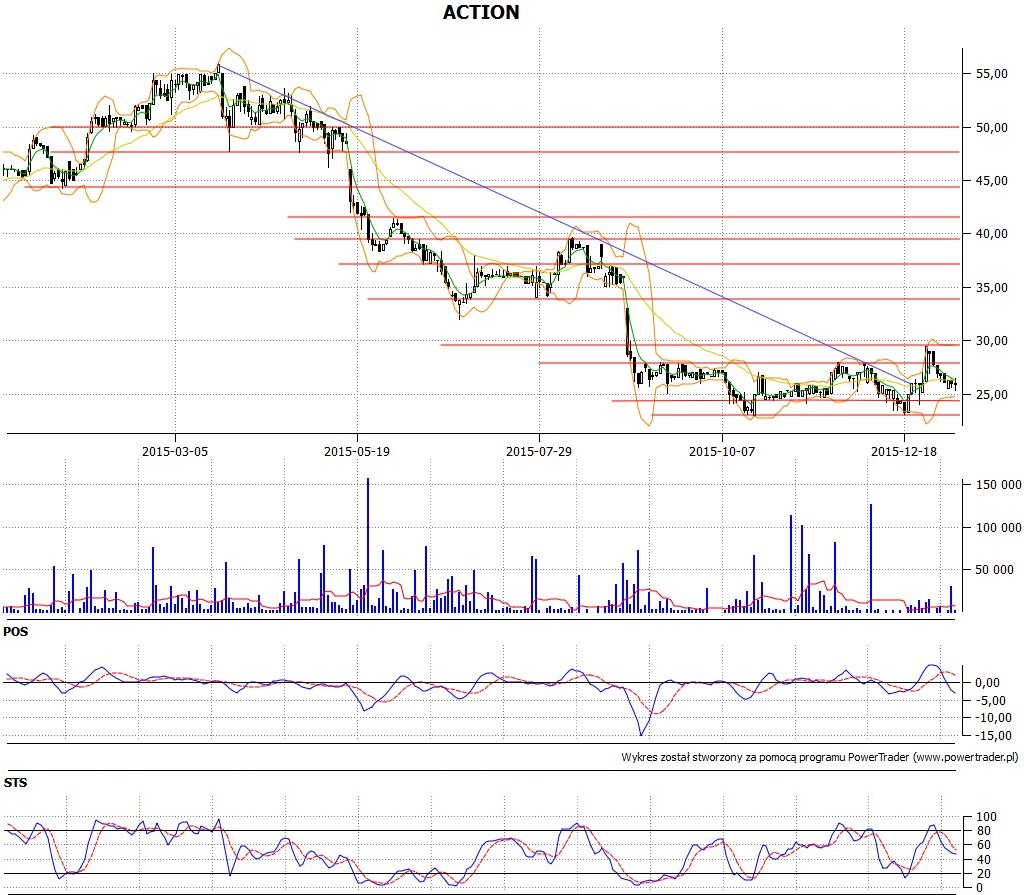1024x895 pixels.
Task: Click the ACTION chart title
Action: click(x=481, y=12)
